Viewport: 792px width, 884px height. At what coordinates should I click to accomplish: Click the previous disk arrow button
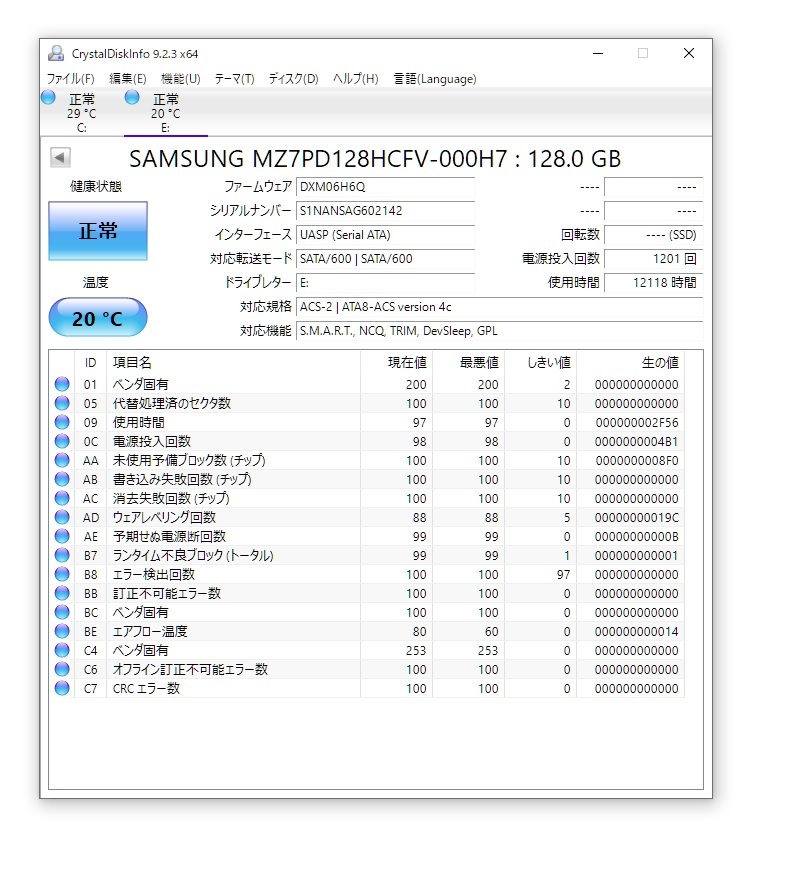pyautogui.click(x=60, y=157)
